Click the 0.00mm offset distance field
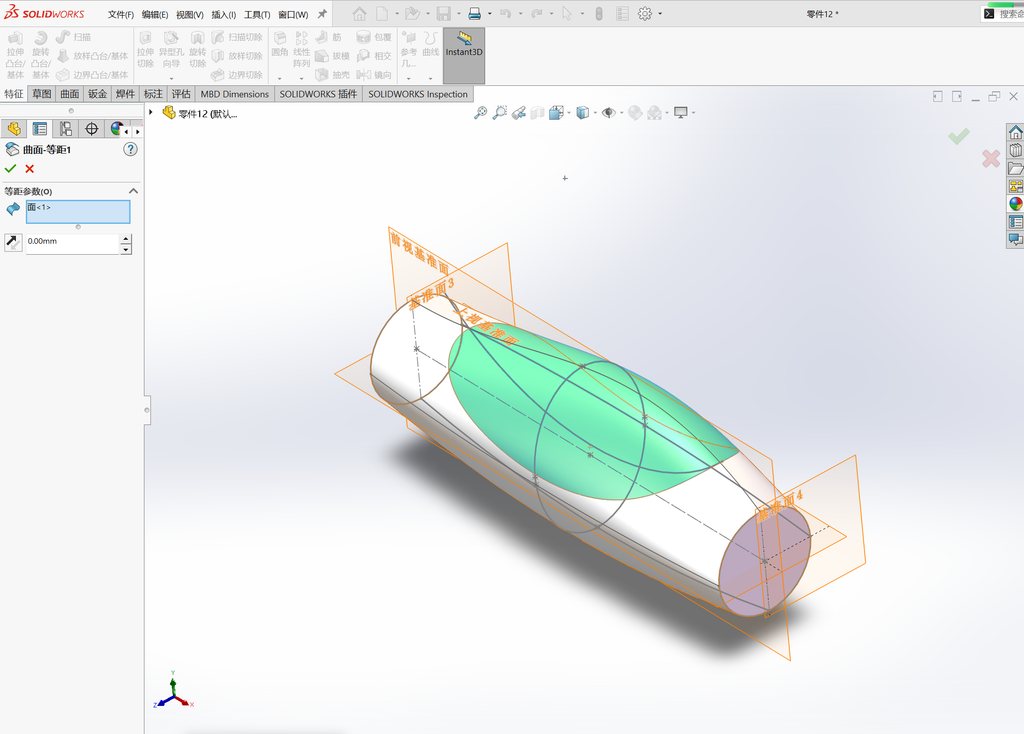This screenshot has width=1024, height=734. point(72,244)
